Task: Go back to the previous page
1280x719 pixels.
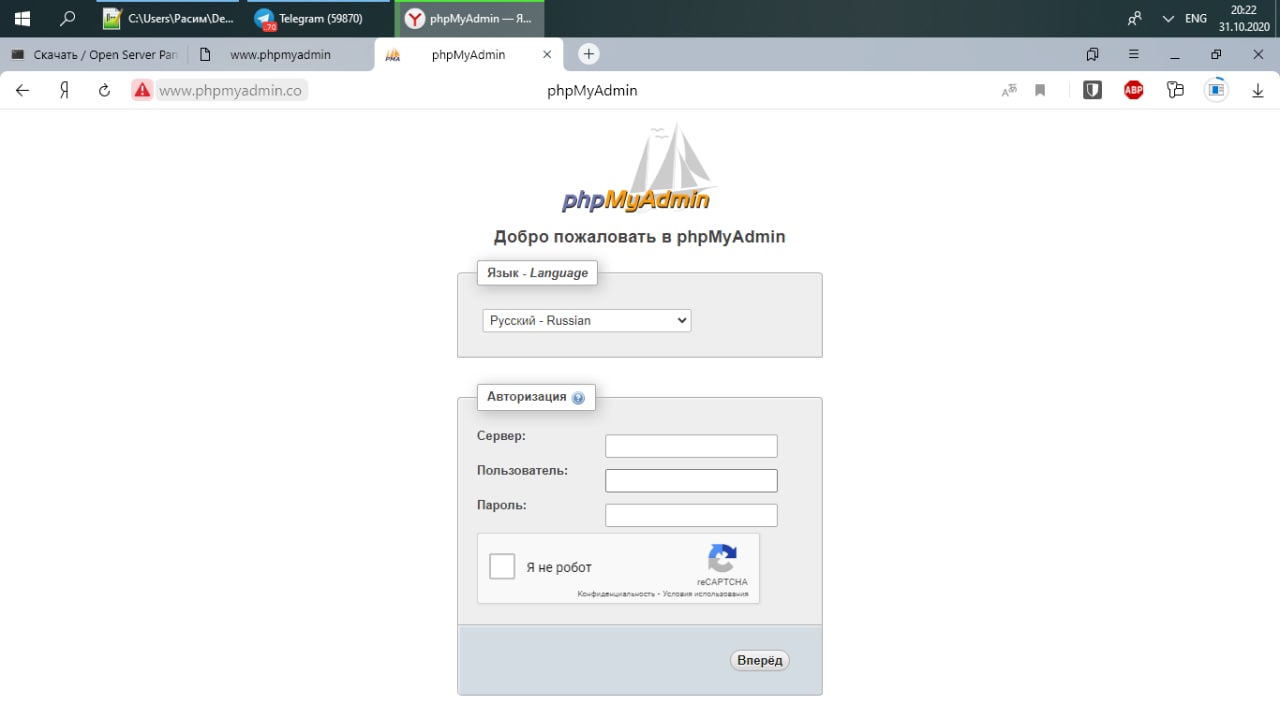Action: [x=23, y=90]
